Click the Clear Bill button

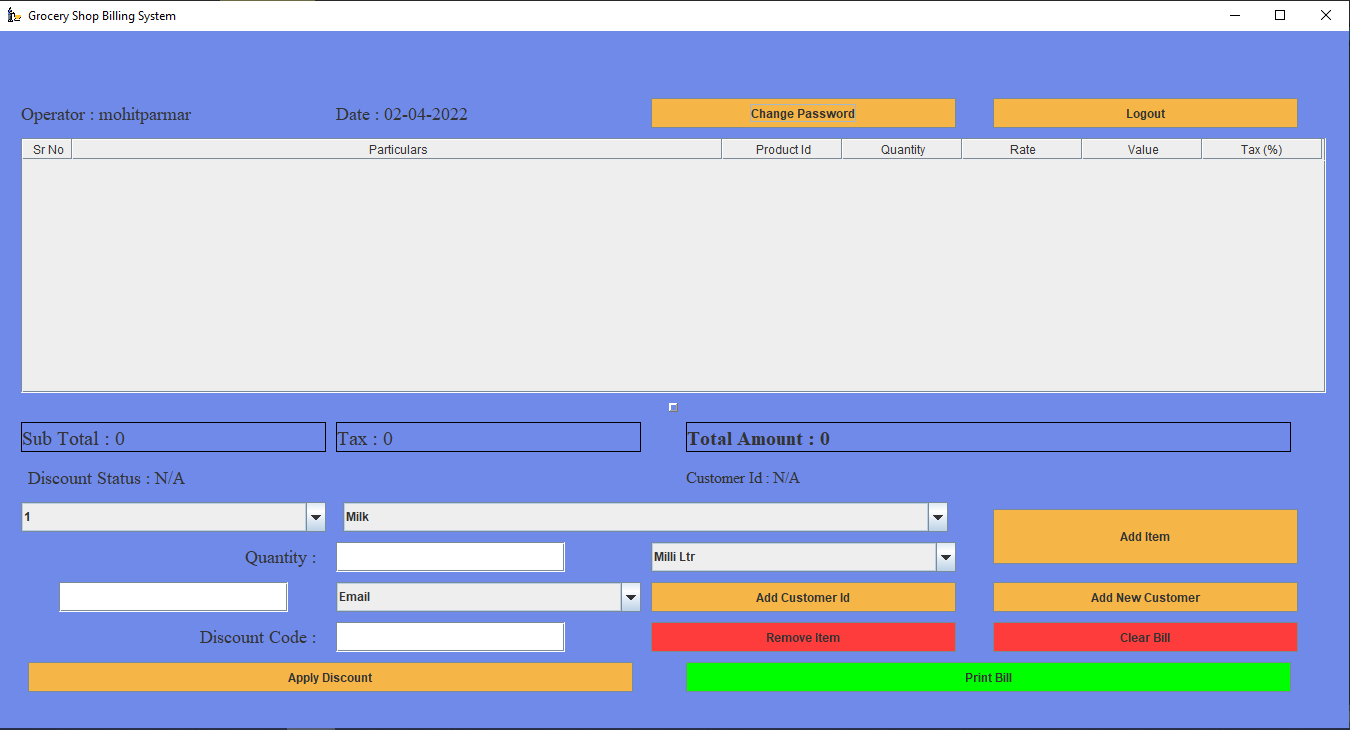pos(1144,637)
